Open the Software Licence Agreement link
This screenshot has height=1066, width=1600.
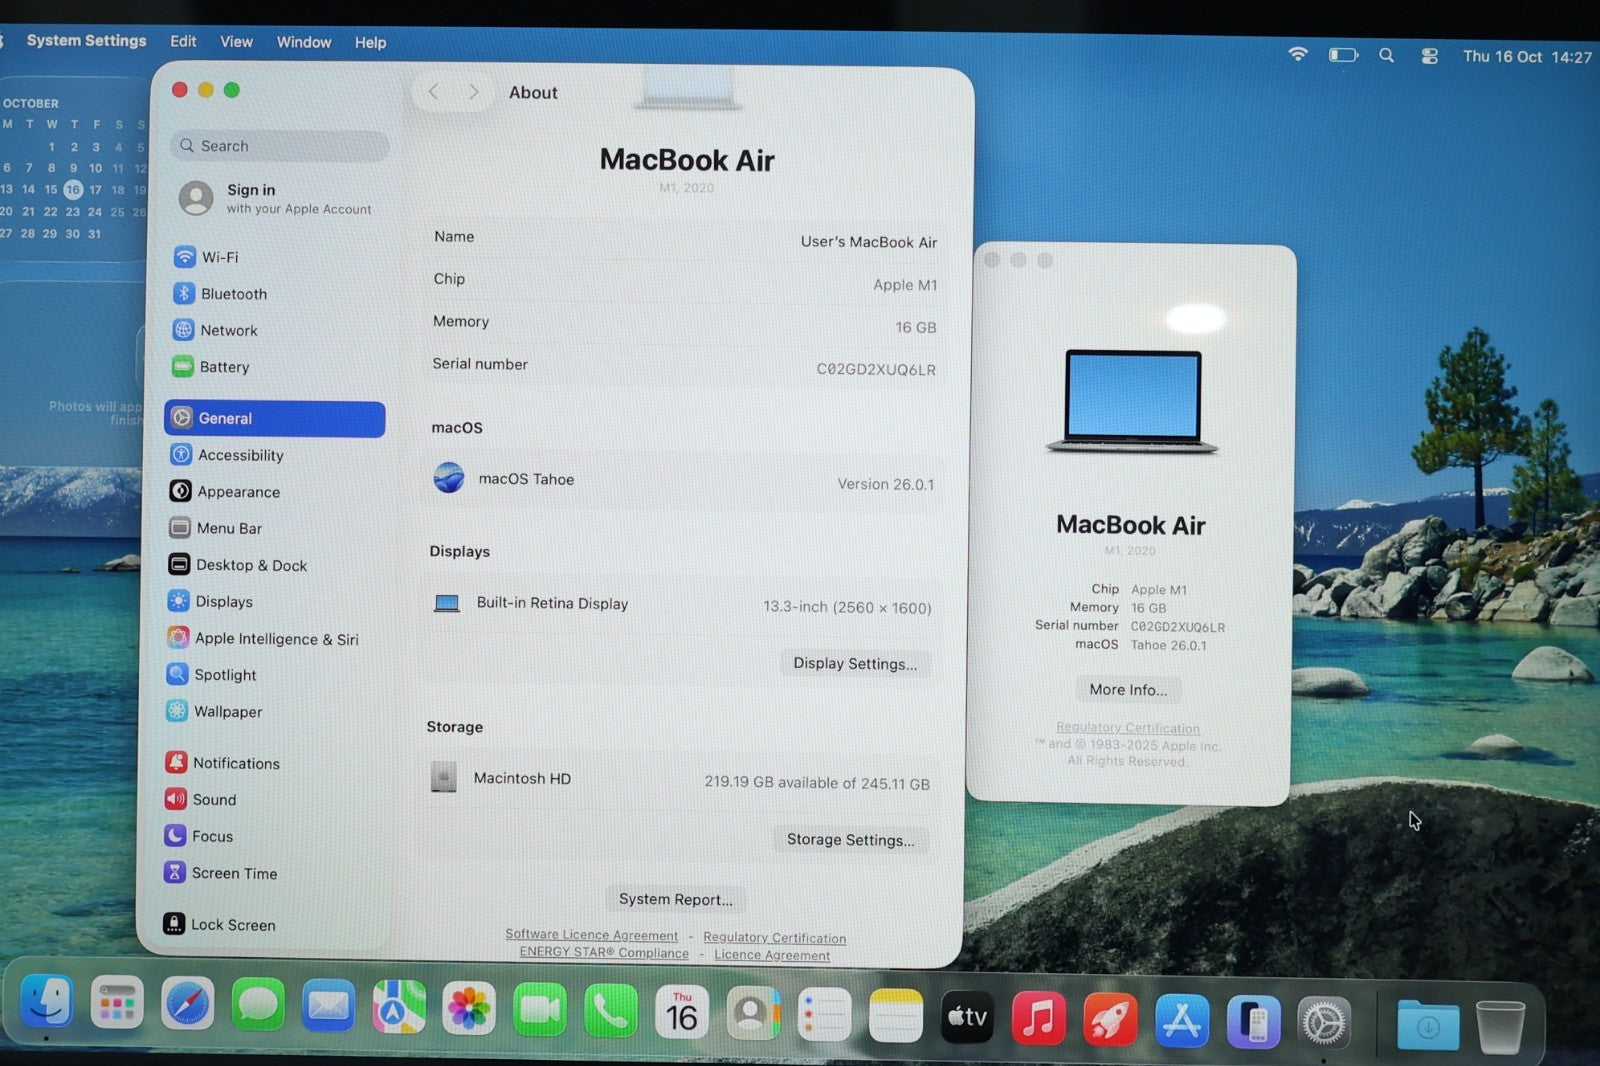point(591,935)
